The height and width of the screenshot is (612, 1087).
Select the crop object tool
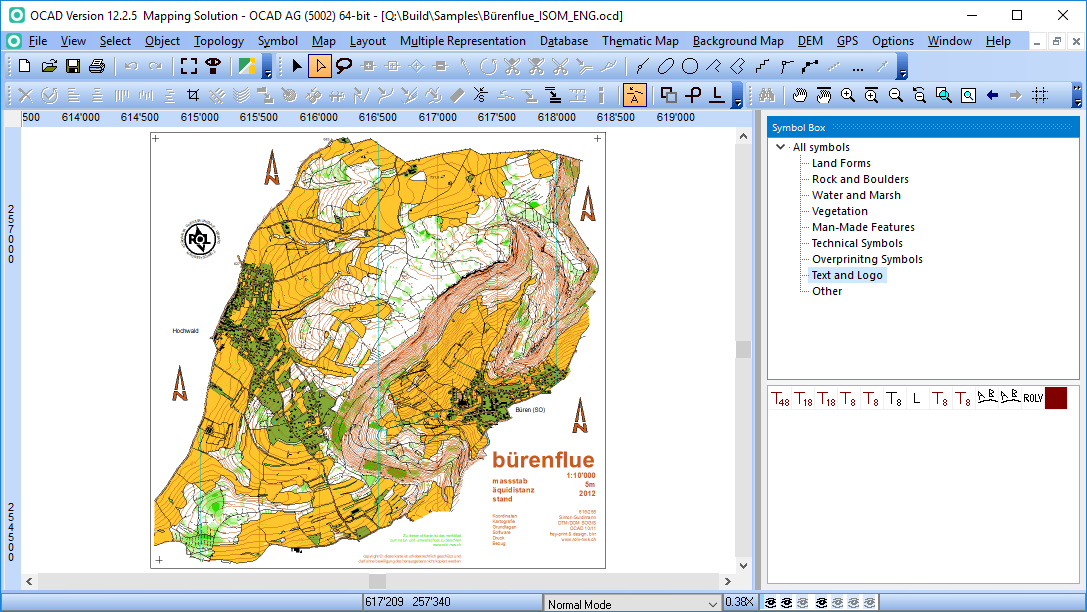[x=193, y=96]
